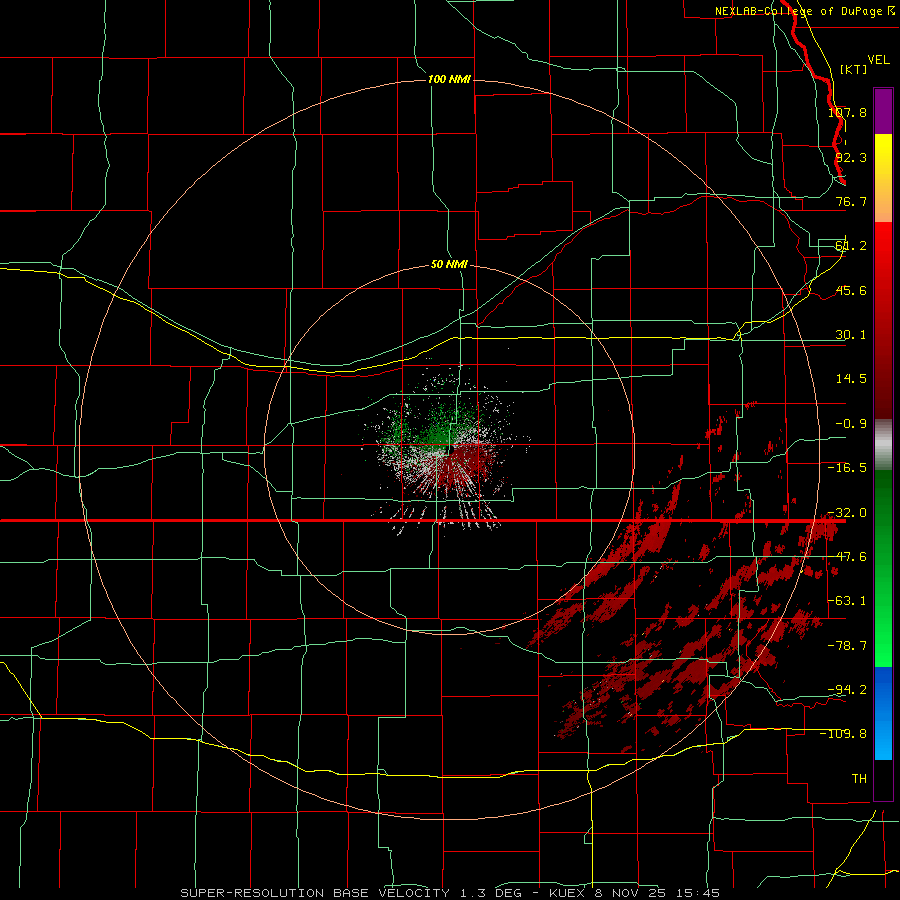The image size is (900, 900).
Task: Click the 100 NMI range ring label
Action: [x=449, y=79]
